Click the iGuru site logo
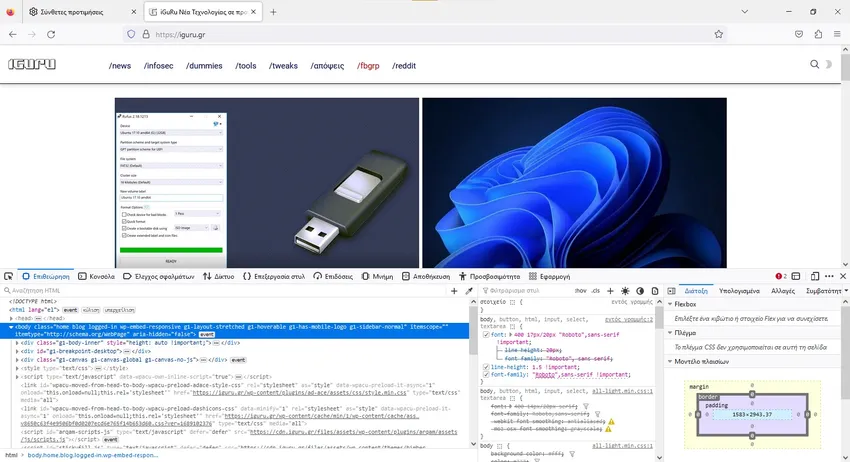The image size is (850, 462). pyautogui.click(x=32, y=65)
